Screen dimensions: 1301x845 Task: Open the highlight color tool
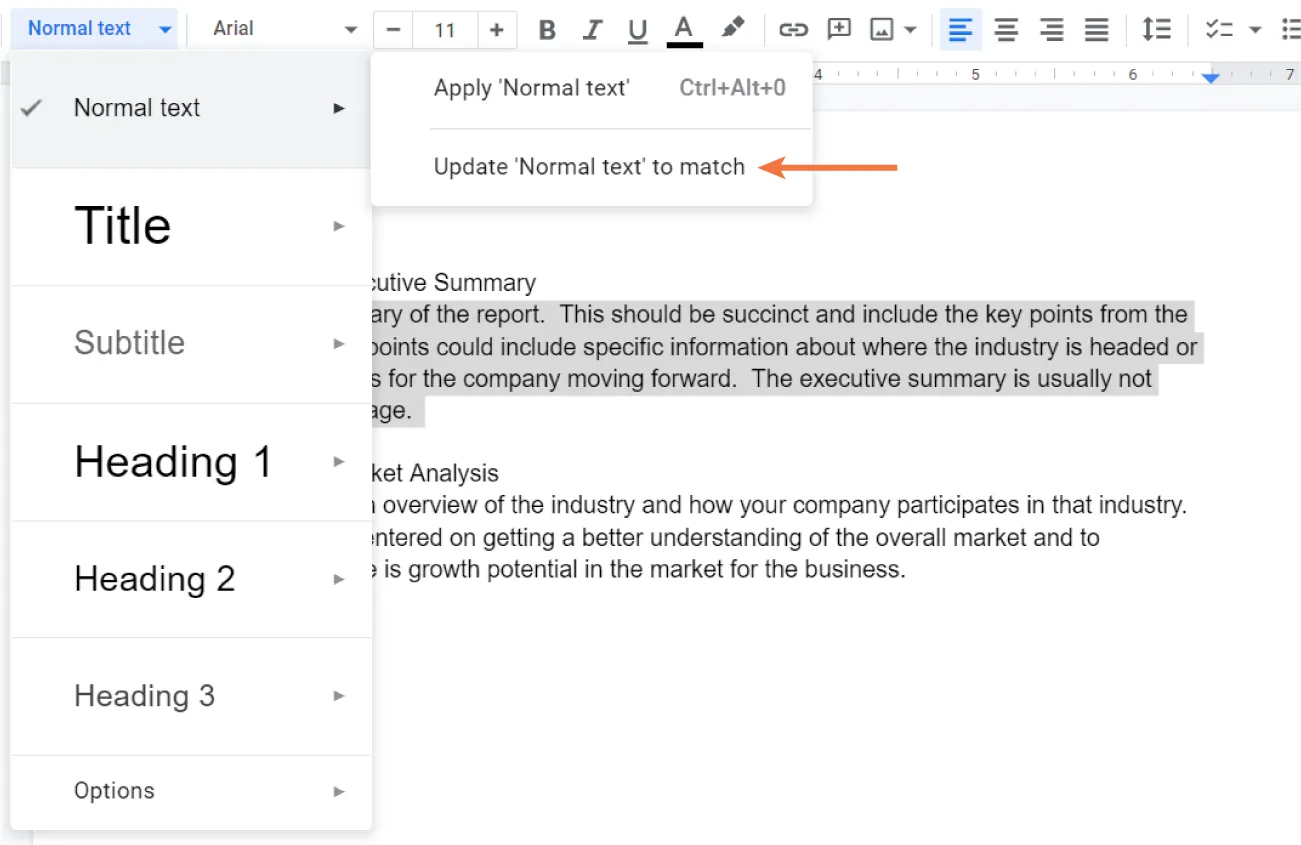point(733,29)
